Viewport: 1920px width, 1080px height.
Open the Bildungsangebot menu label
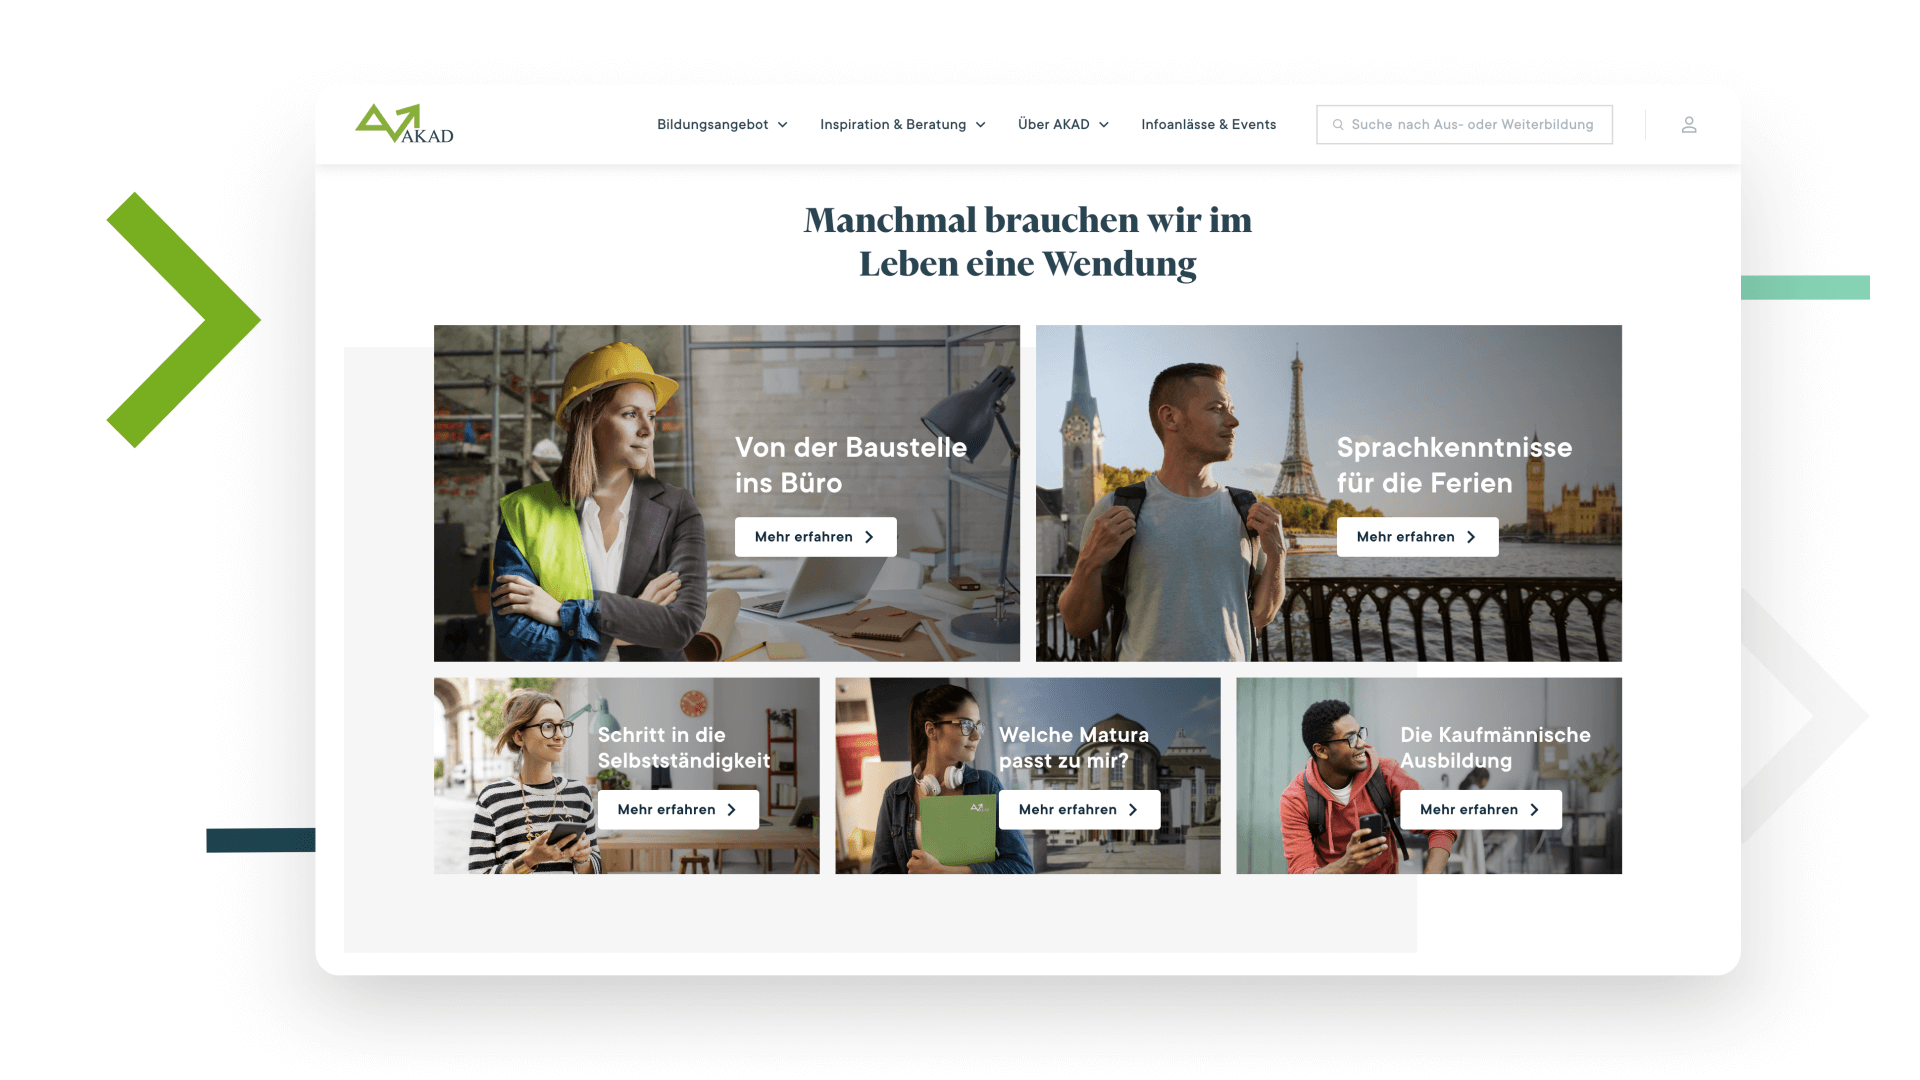pyautogui.click(x=712, y=125)
